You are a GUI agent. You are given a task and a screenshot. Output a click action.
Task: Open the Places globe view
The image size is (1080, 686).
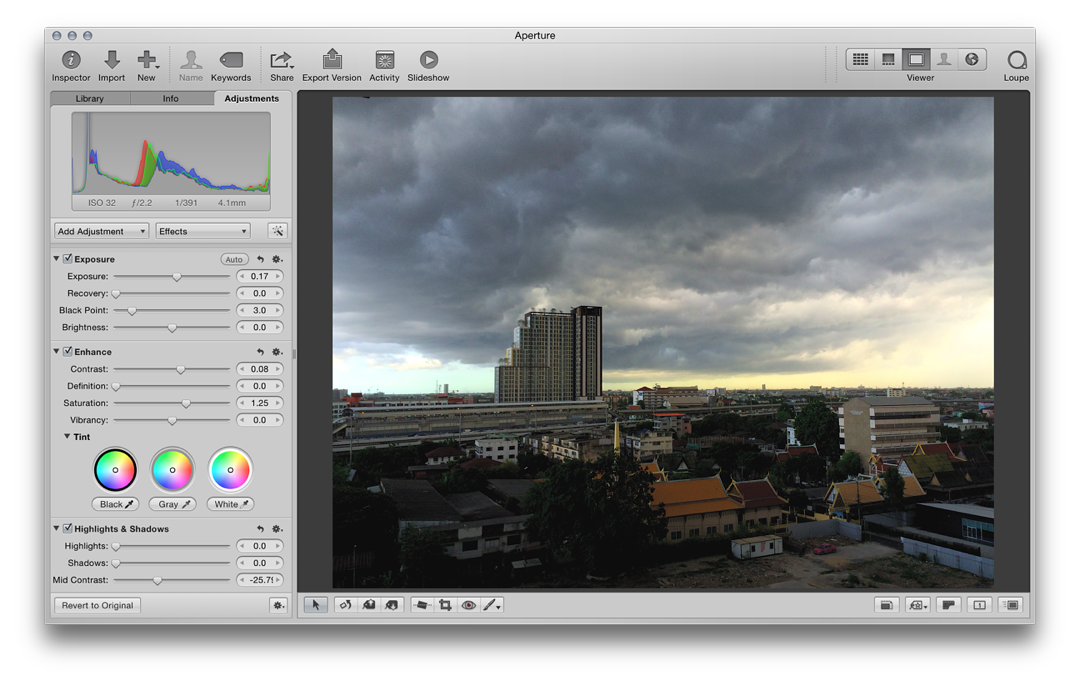pos(972,59)
